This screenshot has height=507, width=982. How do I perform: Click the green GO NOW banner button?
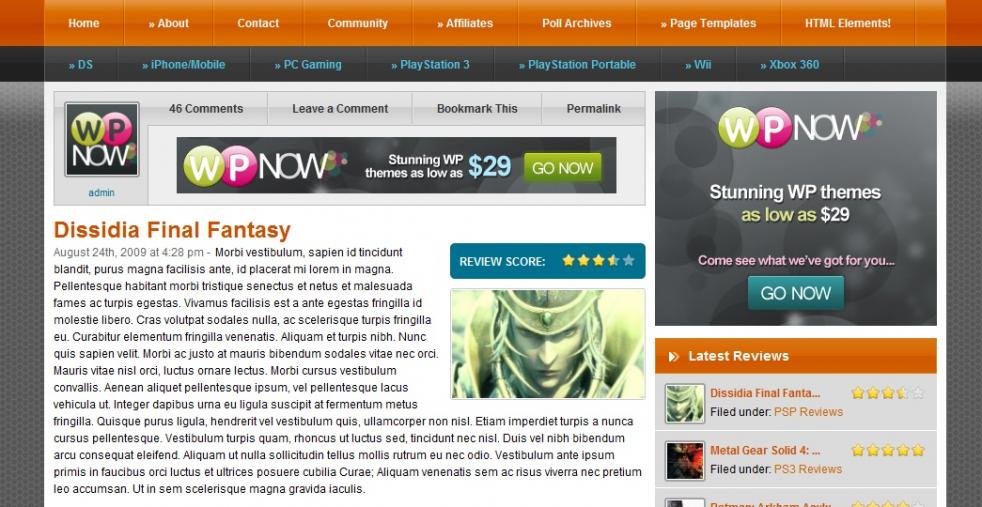(x=562, y=168)
